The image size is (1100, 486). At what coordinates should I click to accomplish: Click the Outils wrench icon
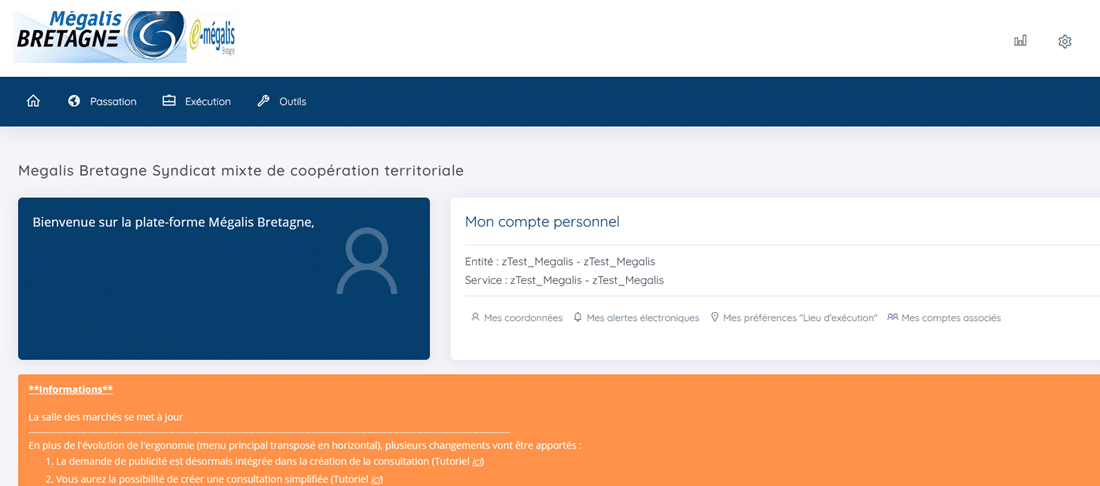pos(264,101)
